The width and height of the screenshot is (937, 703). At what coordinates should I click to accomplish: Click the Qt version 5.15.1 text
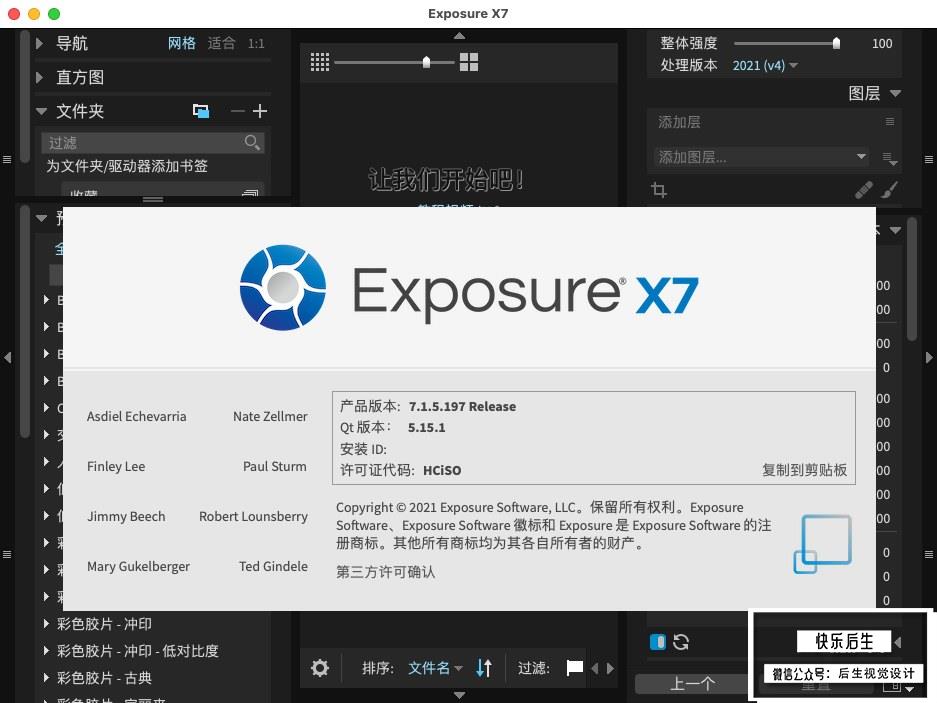tap(426, 427)
